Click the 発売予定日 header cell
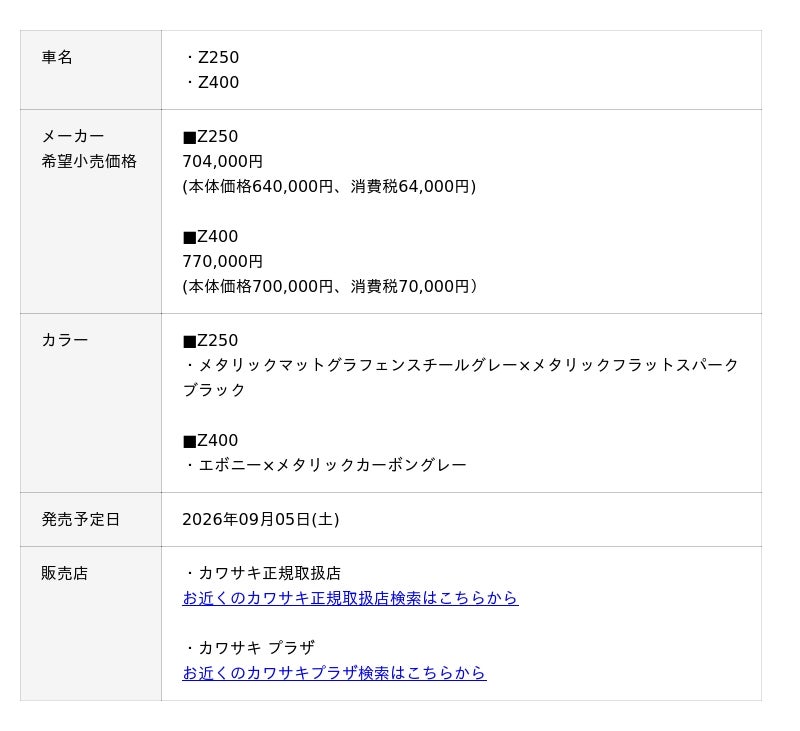 pyautogui.click(x=91, y=519)
